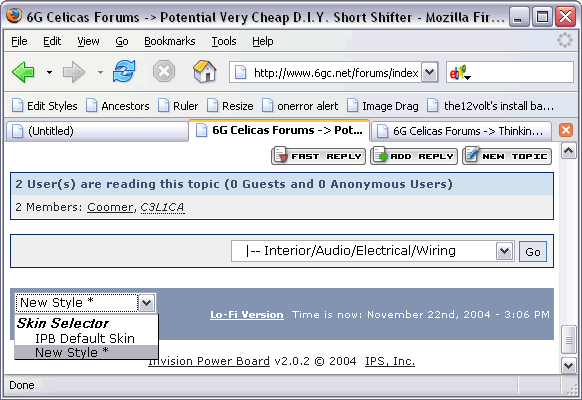
Task: Open the Help menu
Action: pyautogui.click(x=263, y=41)
